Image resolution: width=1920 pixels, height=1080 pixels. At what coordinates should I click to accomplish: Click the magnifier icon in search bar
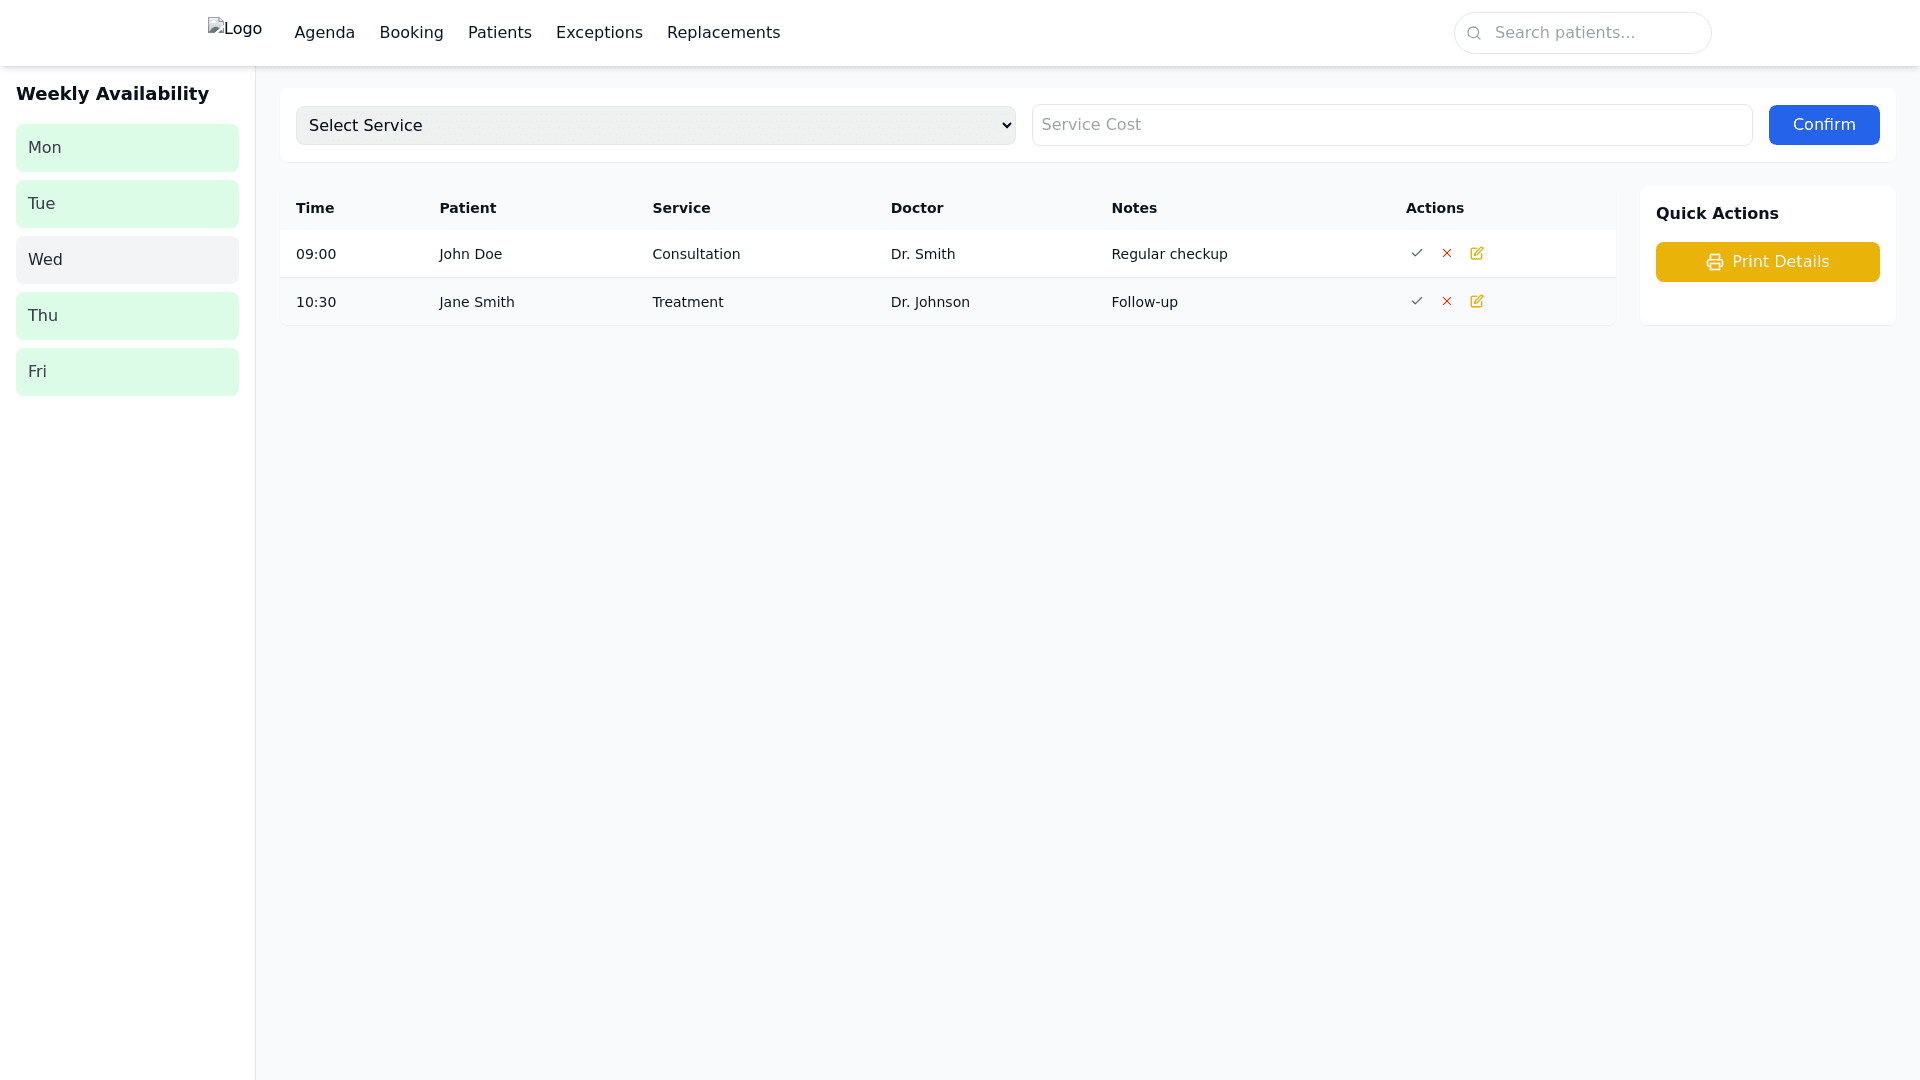(1473, 33)
